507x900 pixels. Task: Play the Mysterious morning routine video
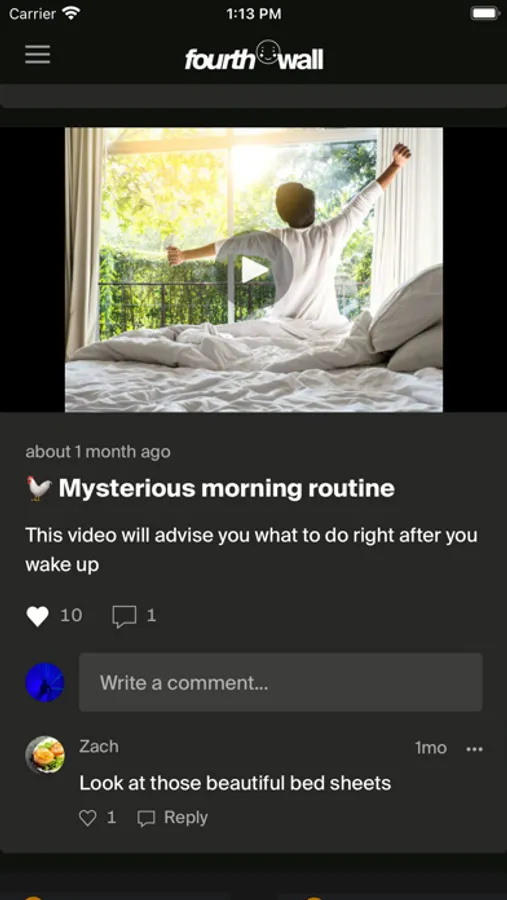coord(254,269)
